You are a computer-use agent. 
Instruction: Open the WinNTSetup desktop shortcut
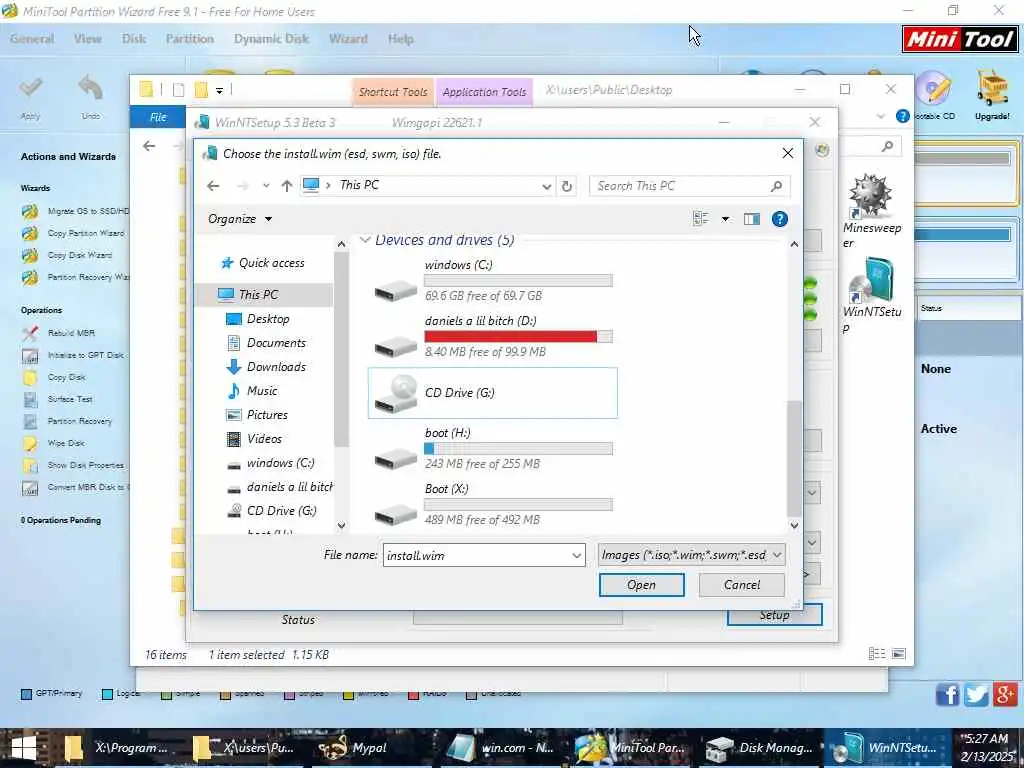point(871,295)
